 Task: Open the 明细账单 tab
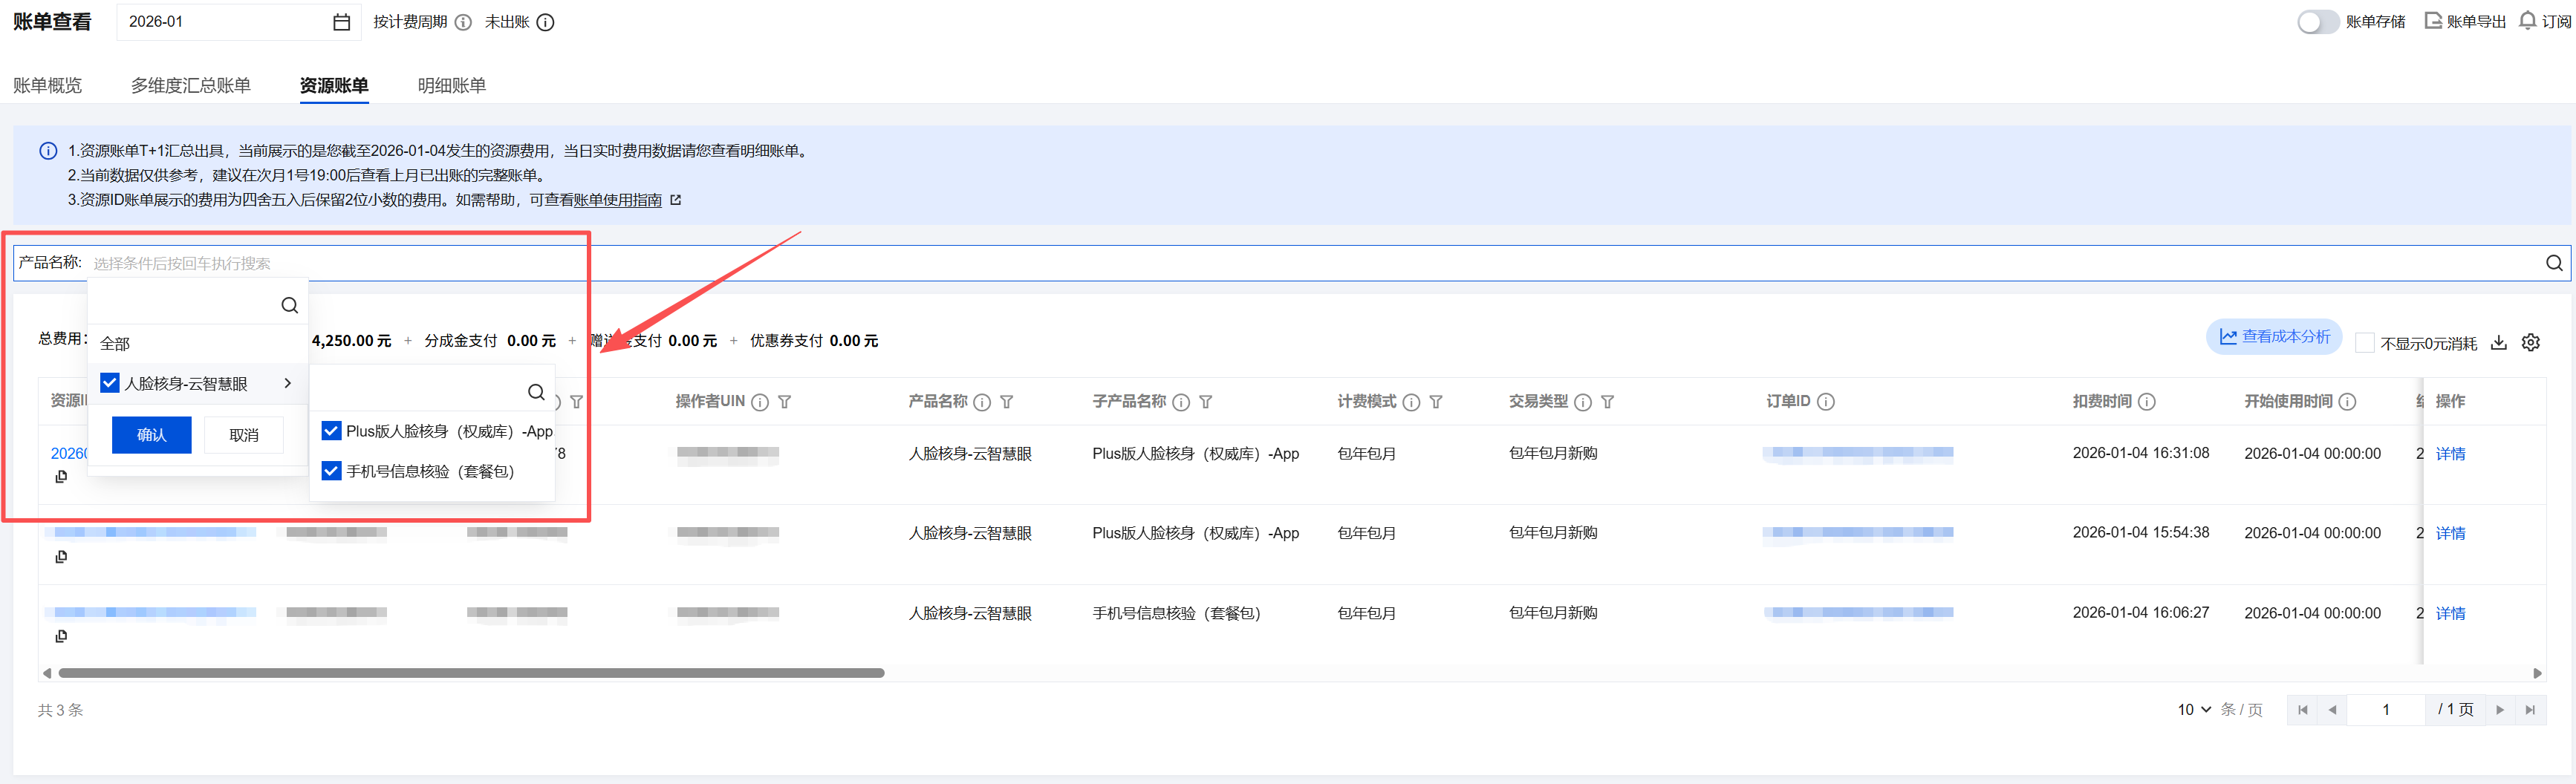(452, 85)
